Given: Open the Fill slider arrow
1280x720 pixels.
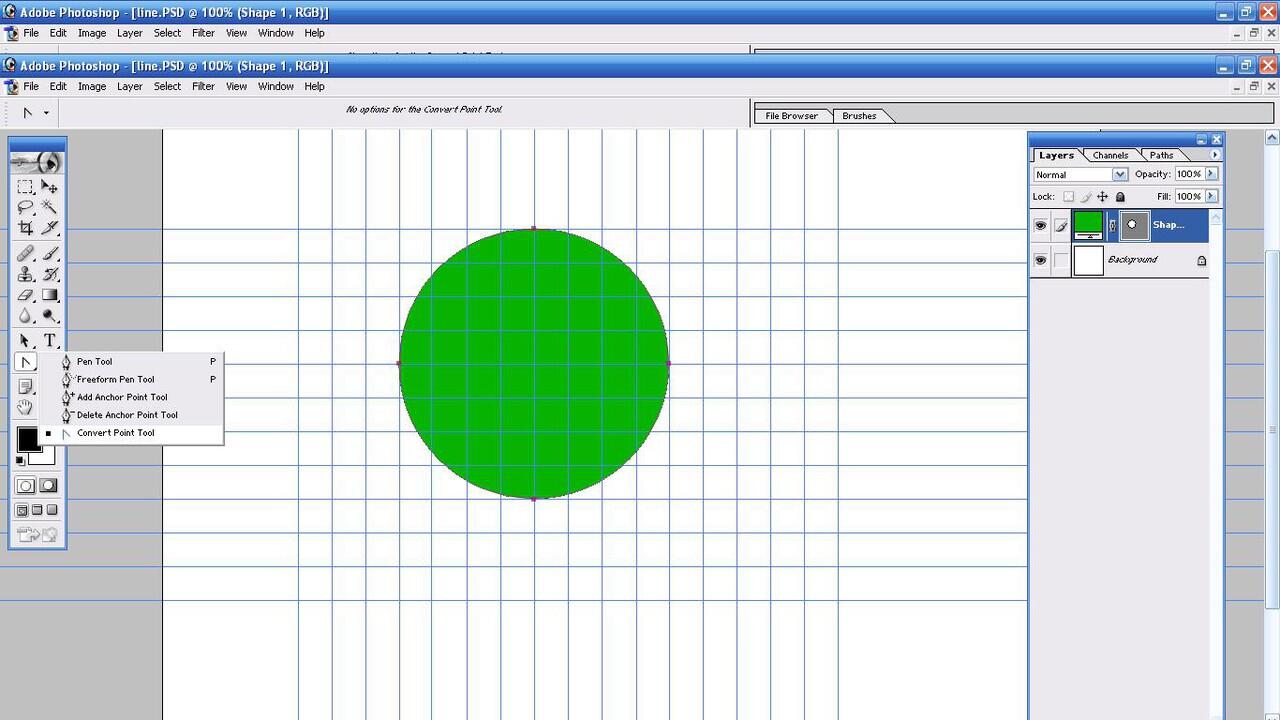Looking at the screenshot, I should pyautogui.click(x=1211, y=196).
